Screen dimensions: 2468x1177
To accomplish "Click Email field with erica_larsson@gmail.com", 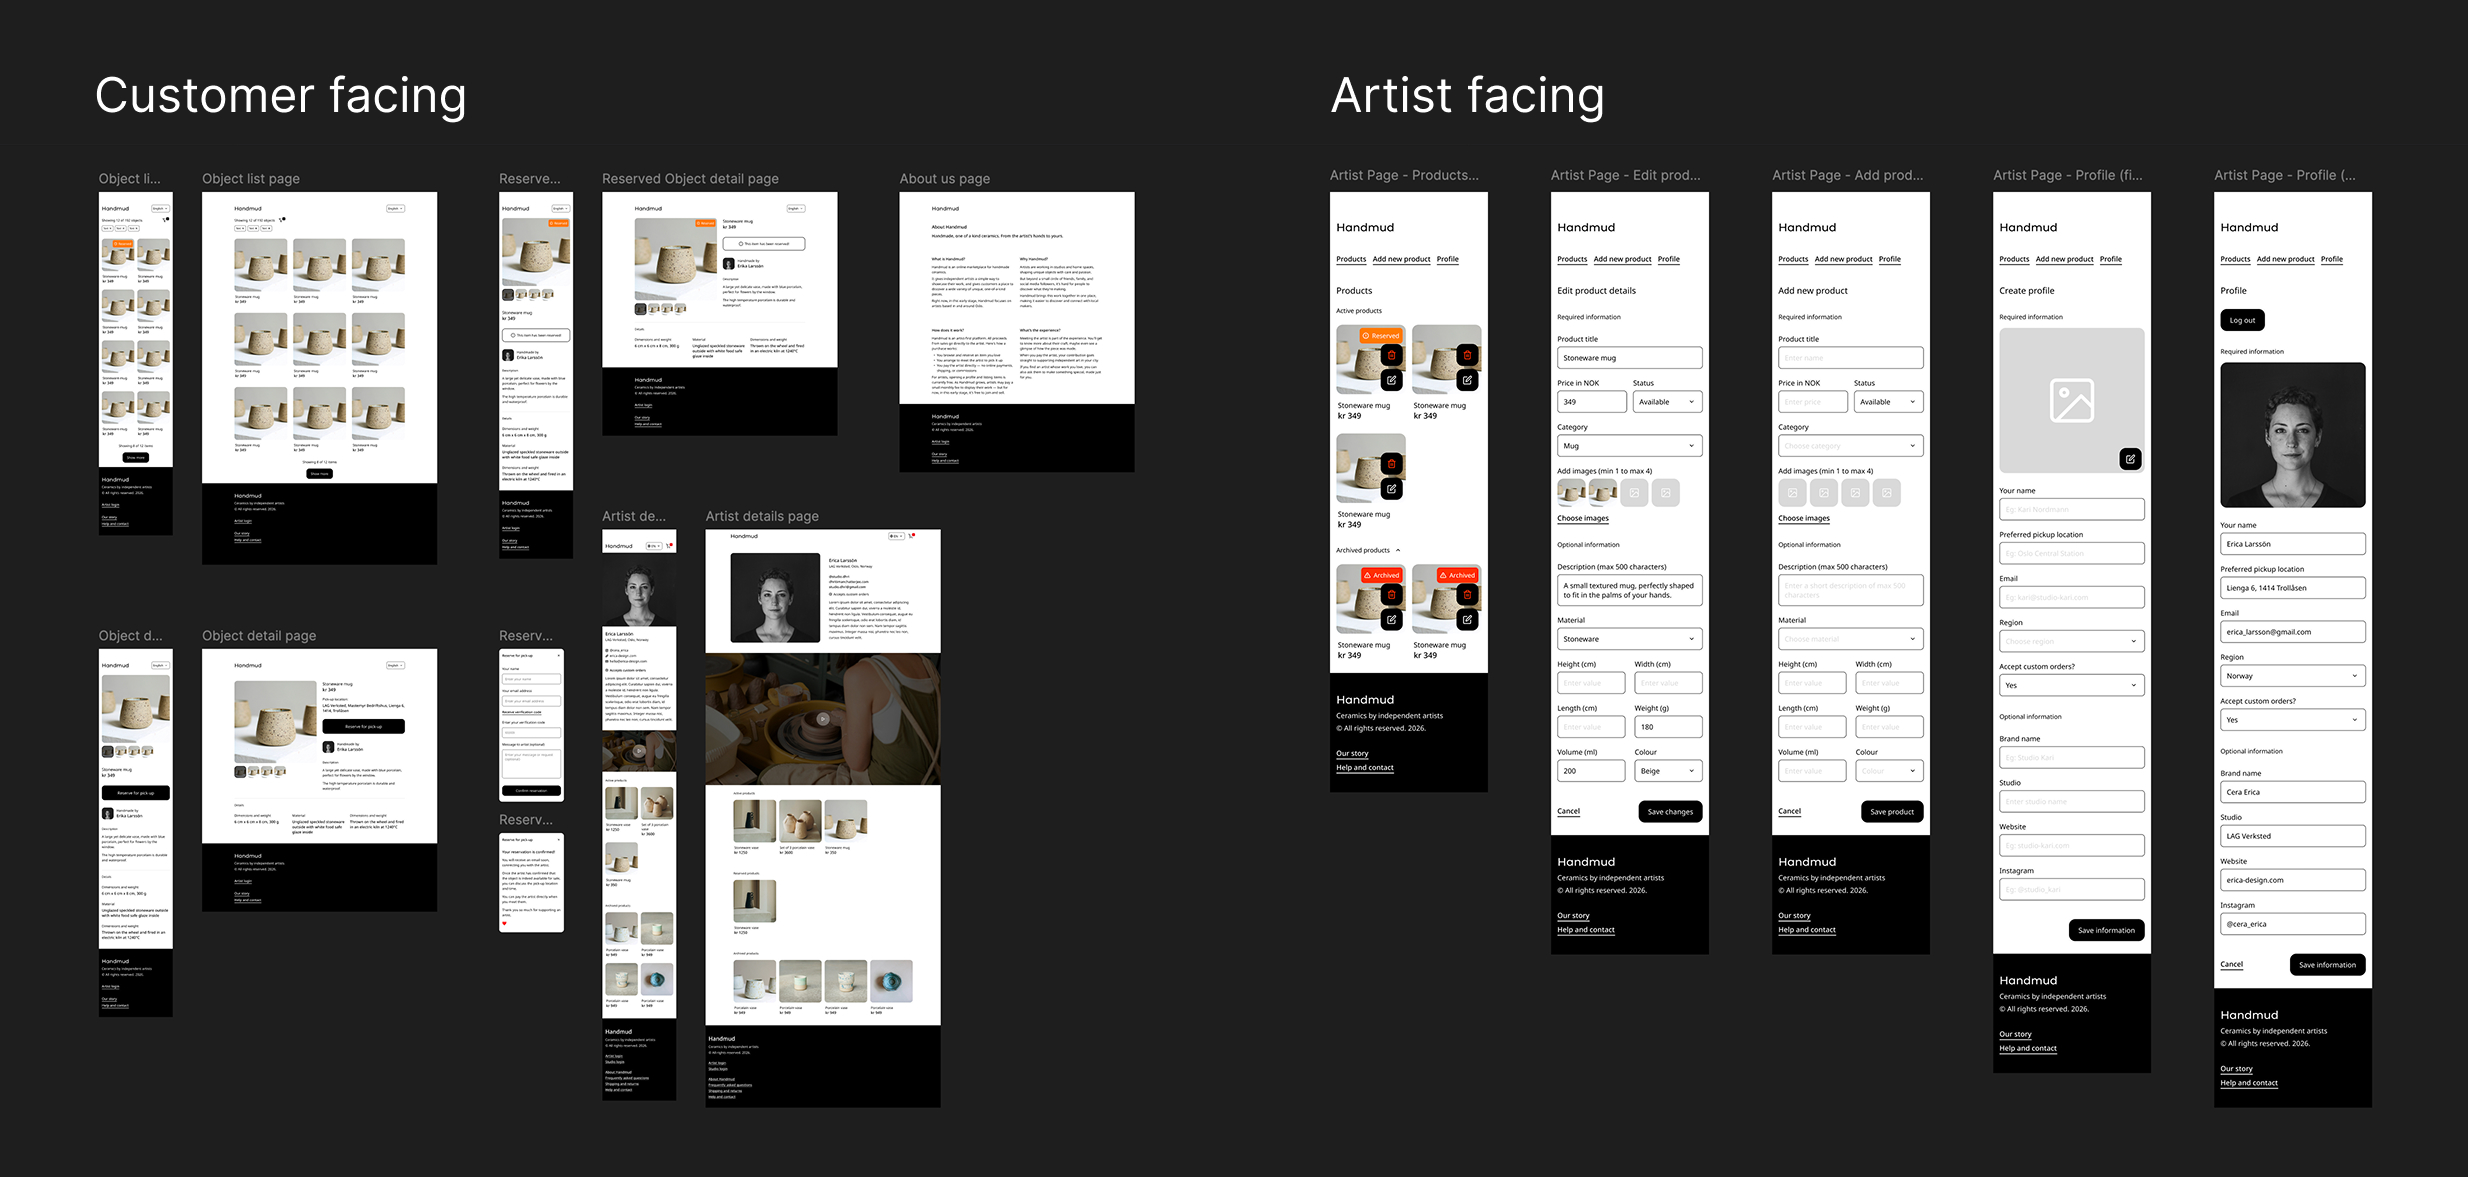I will [2293, 632].
